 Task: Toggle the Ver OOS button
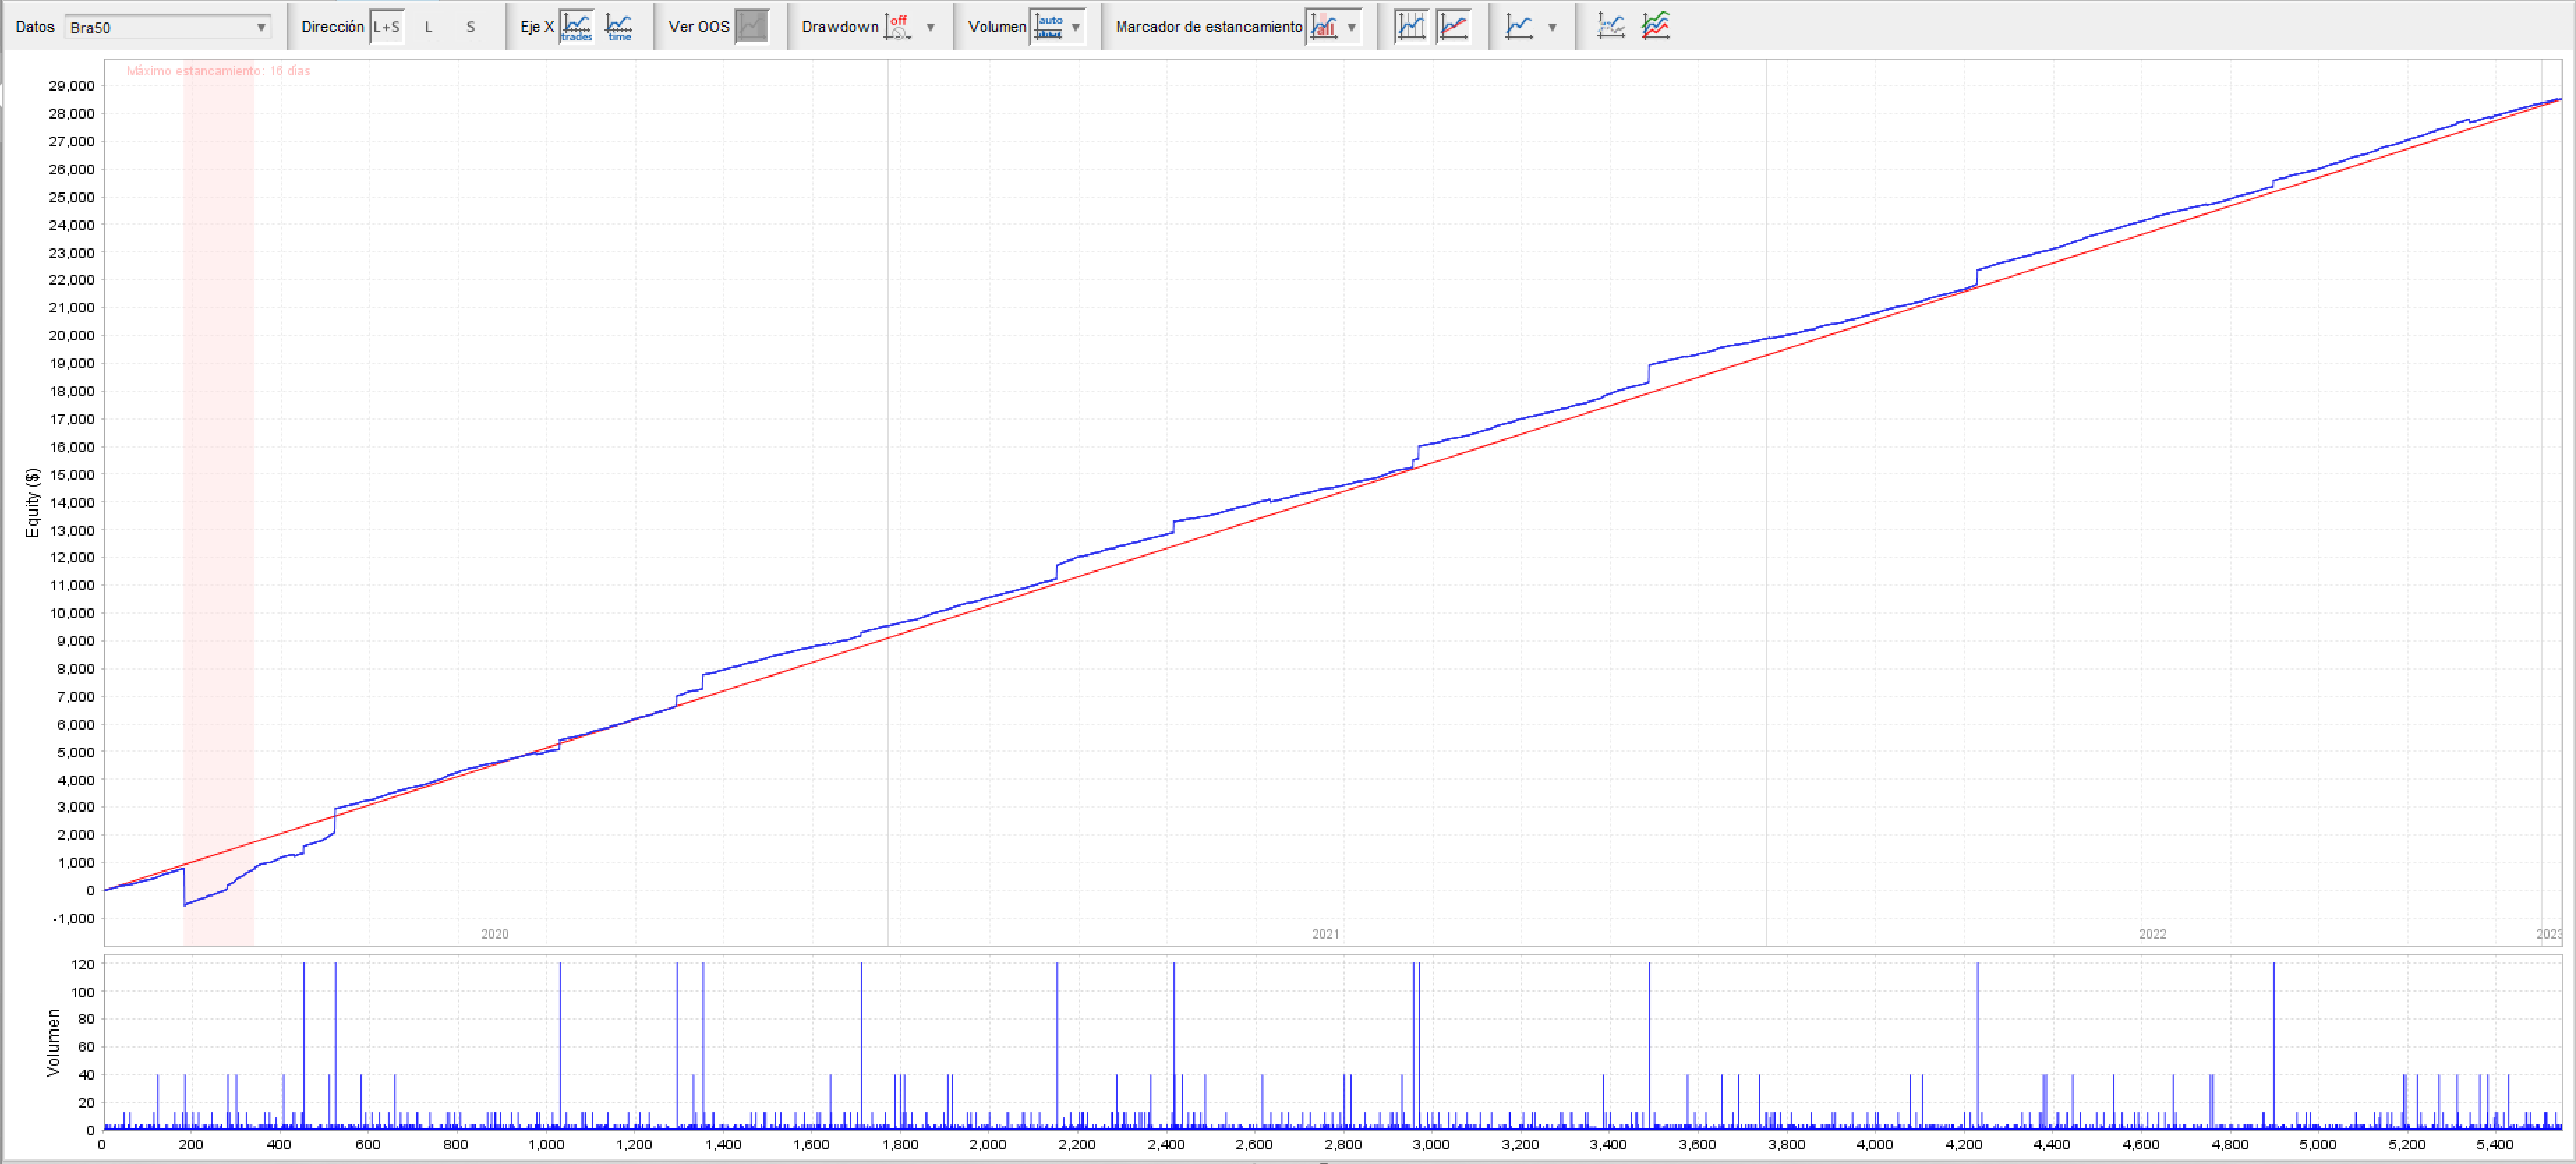tap(751, 27)
